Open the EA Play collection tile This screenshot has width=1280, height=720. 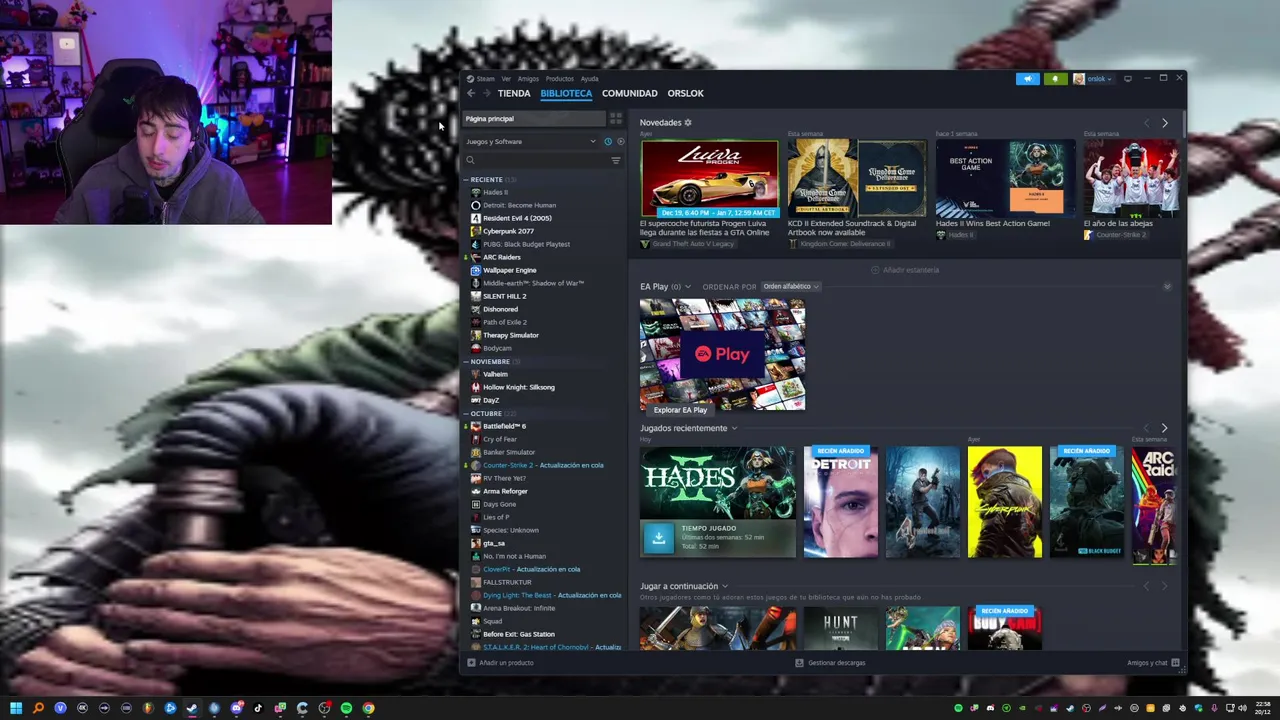tap(722, 354)
